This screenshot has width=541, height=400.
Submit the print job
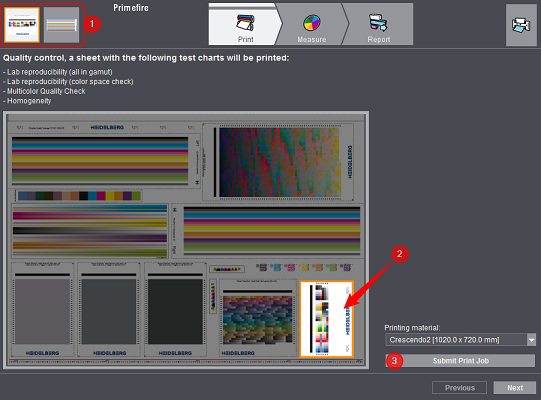click(460, 361)
